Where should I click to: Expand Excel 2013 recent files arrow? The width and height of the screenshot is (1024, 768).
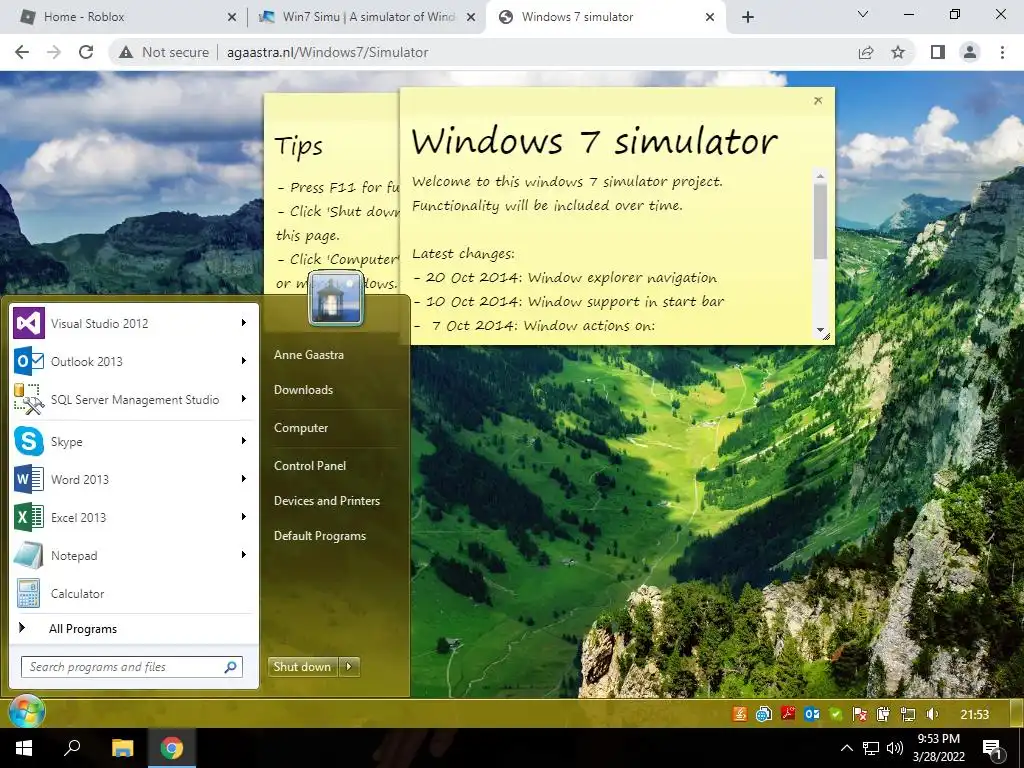(244, 517)
